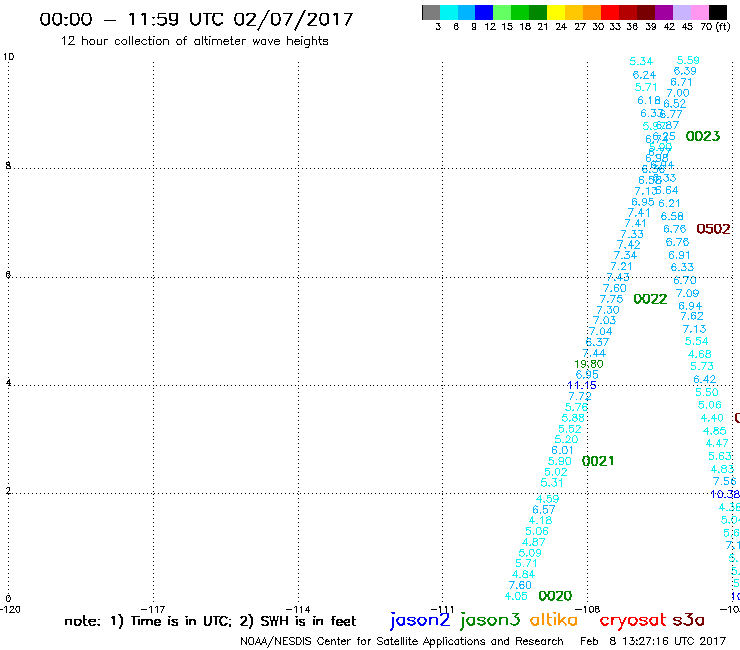Click the 7.09 wave height value
Screen dimensions: 740x650
687,294
